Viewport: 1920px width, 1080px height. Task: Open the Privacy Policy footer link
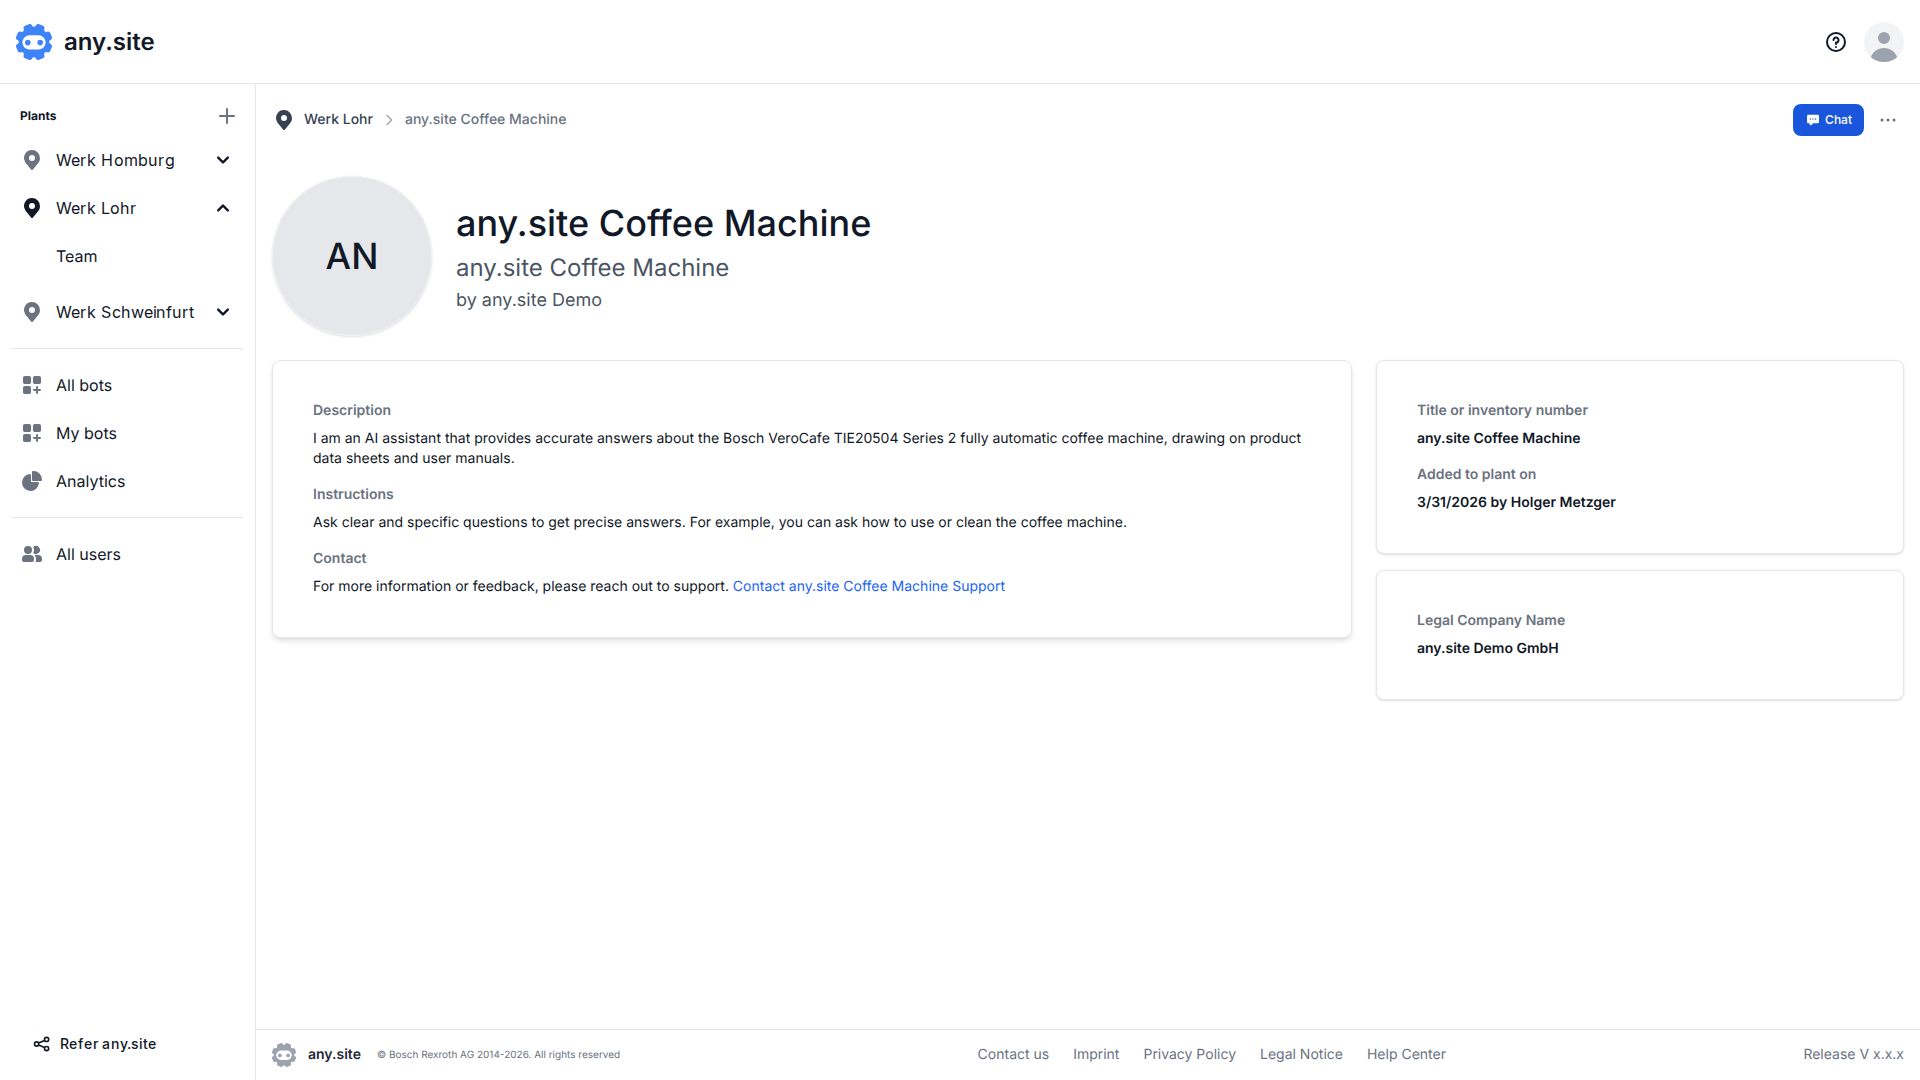click(1189, 1054)
